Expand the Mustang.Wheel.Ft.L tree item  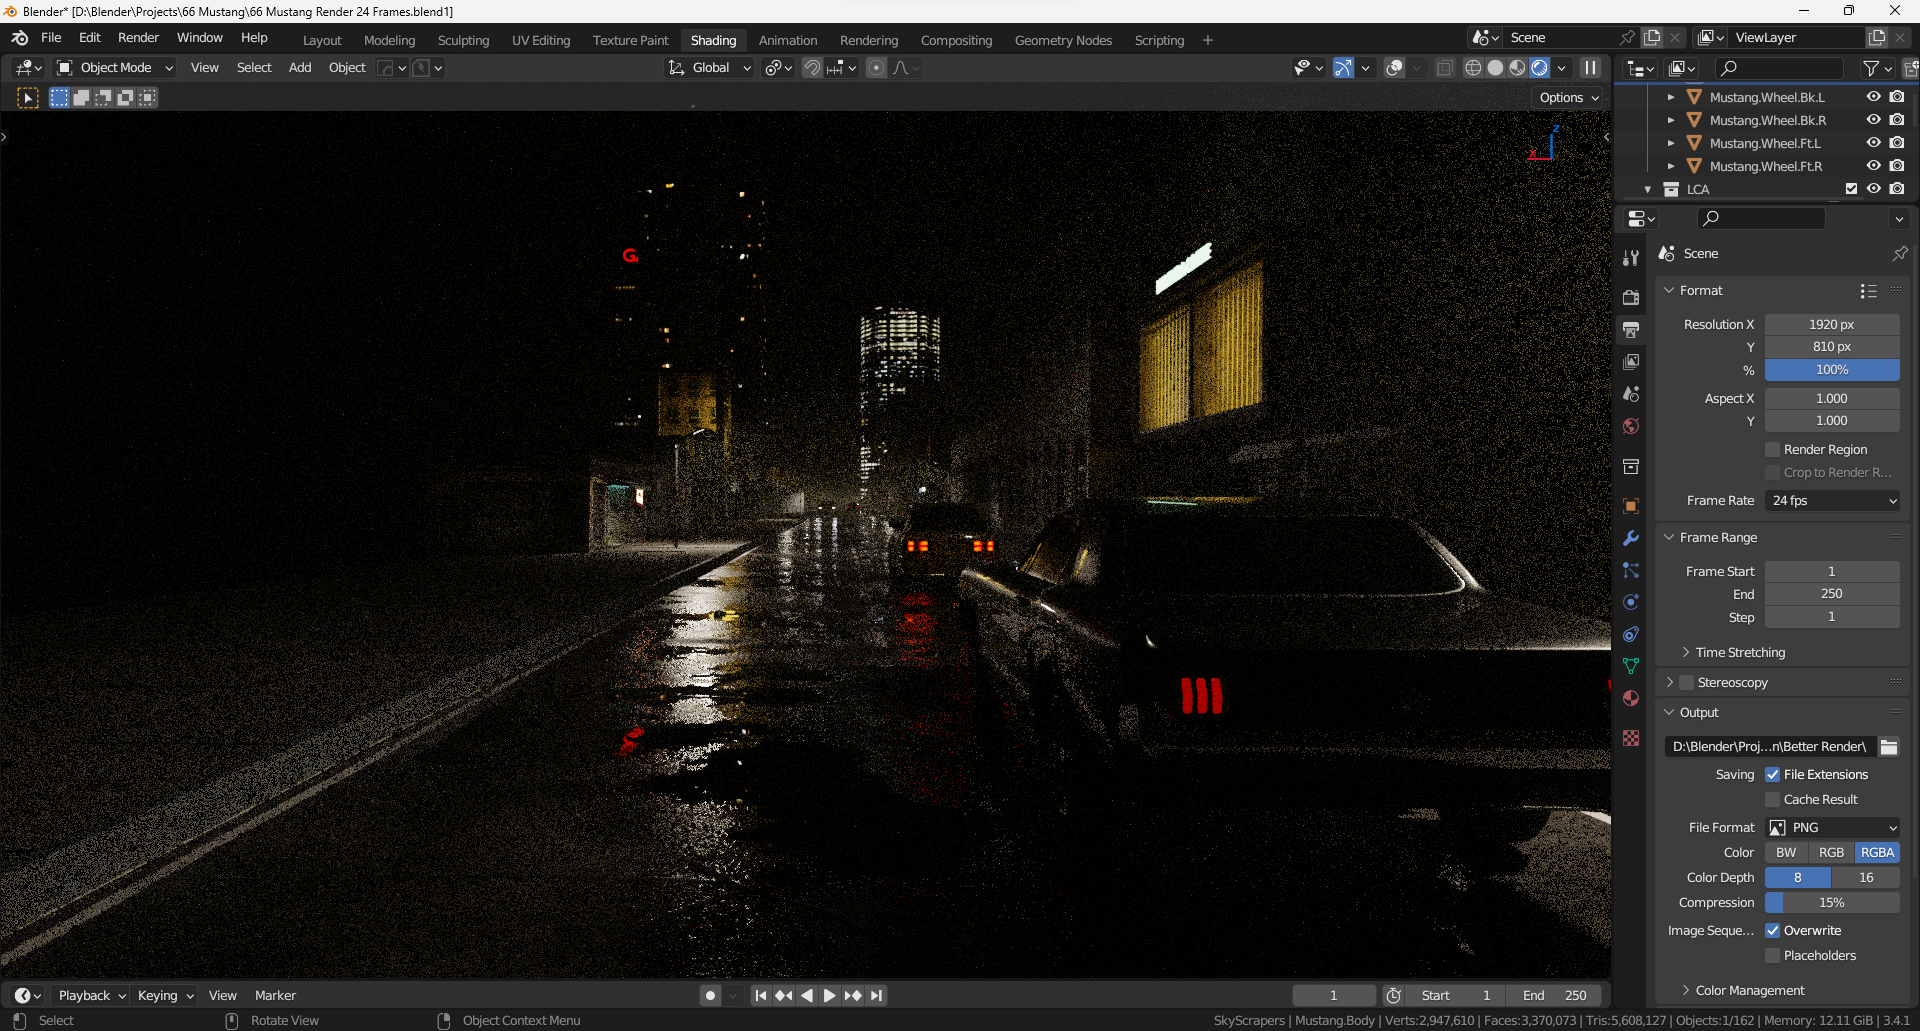point(1670,143)
